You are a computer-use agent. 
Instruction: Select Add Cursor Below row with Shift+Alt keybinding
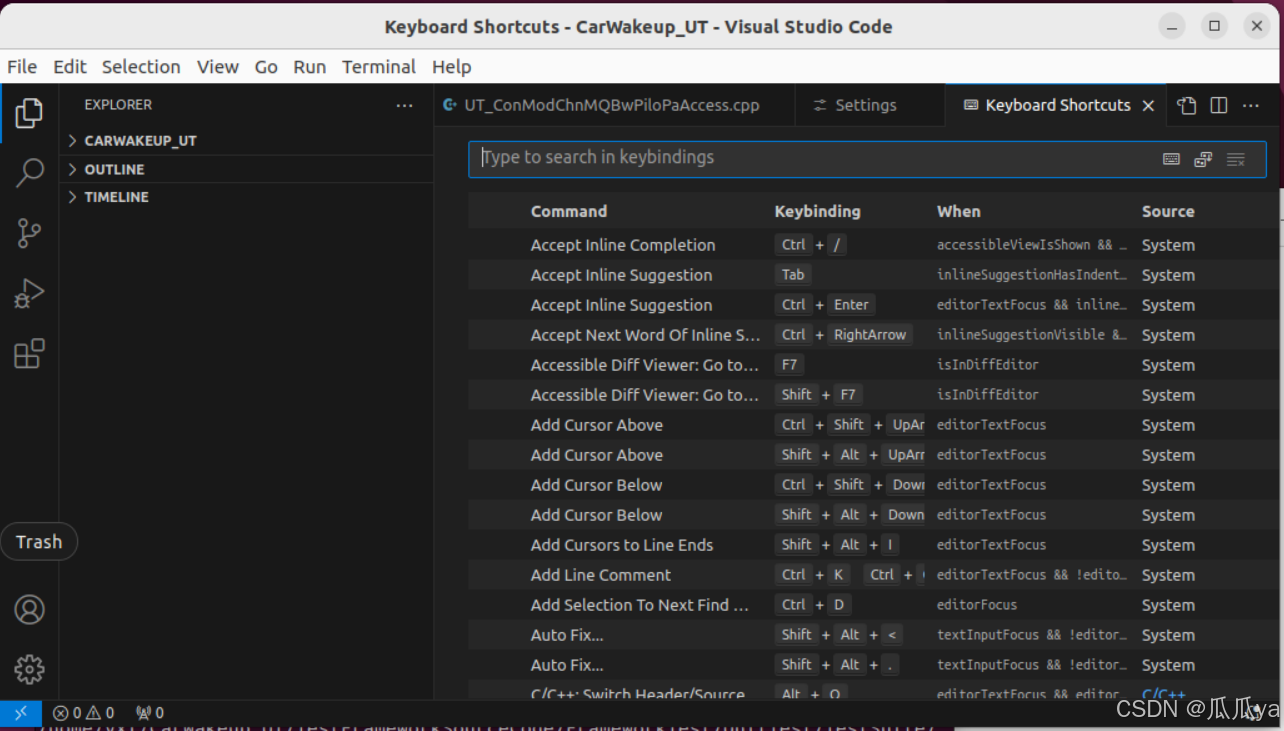[872, 515]
